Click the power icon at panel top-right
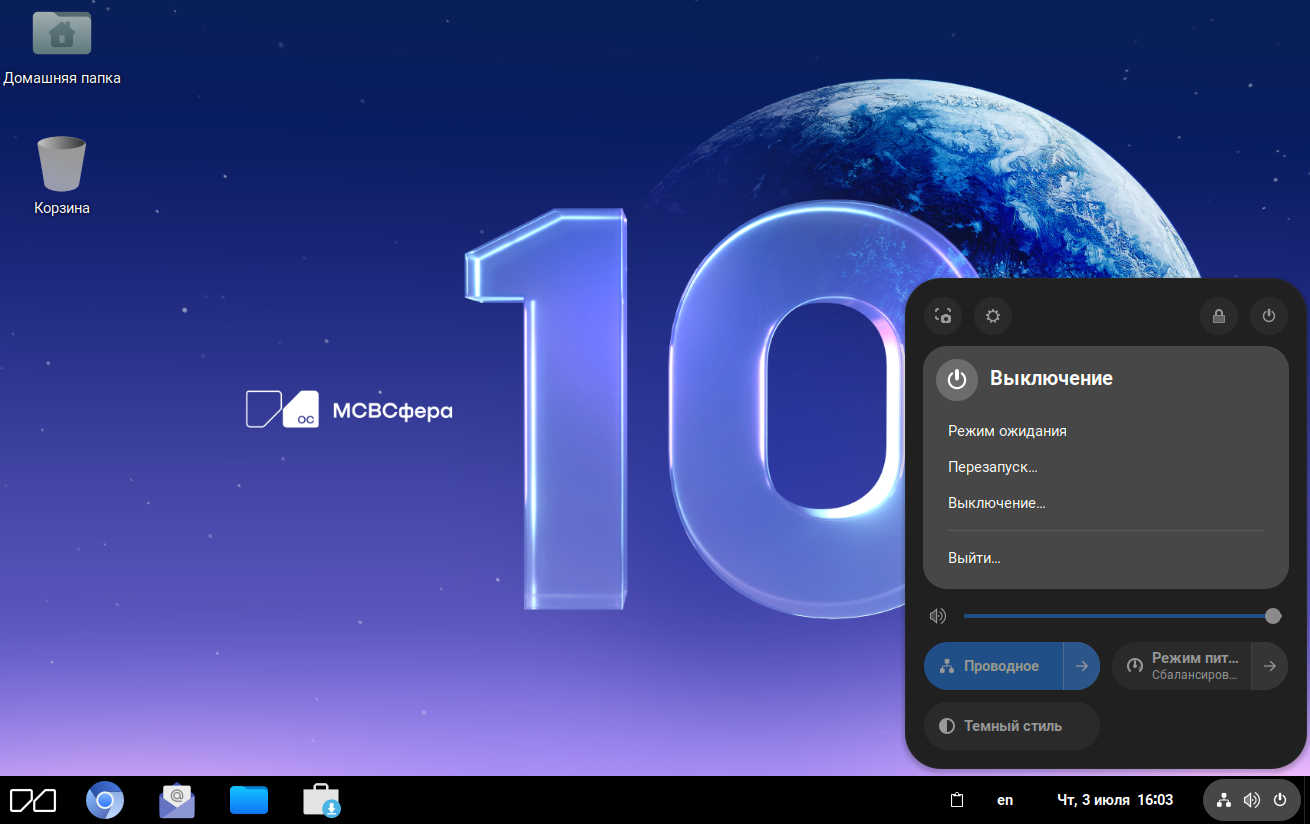1310x824 pixels. 1269,316
